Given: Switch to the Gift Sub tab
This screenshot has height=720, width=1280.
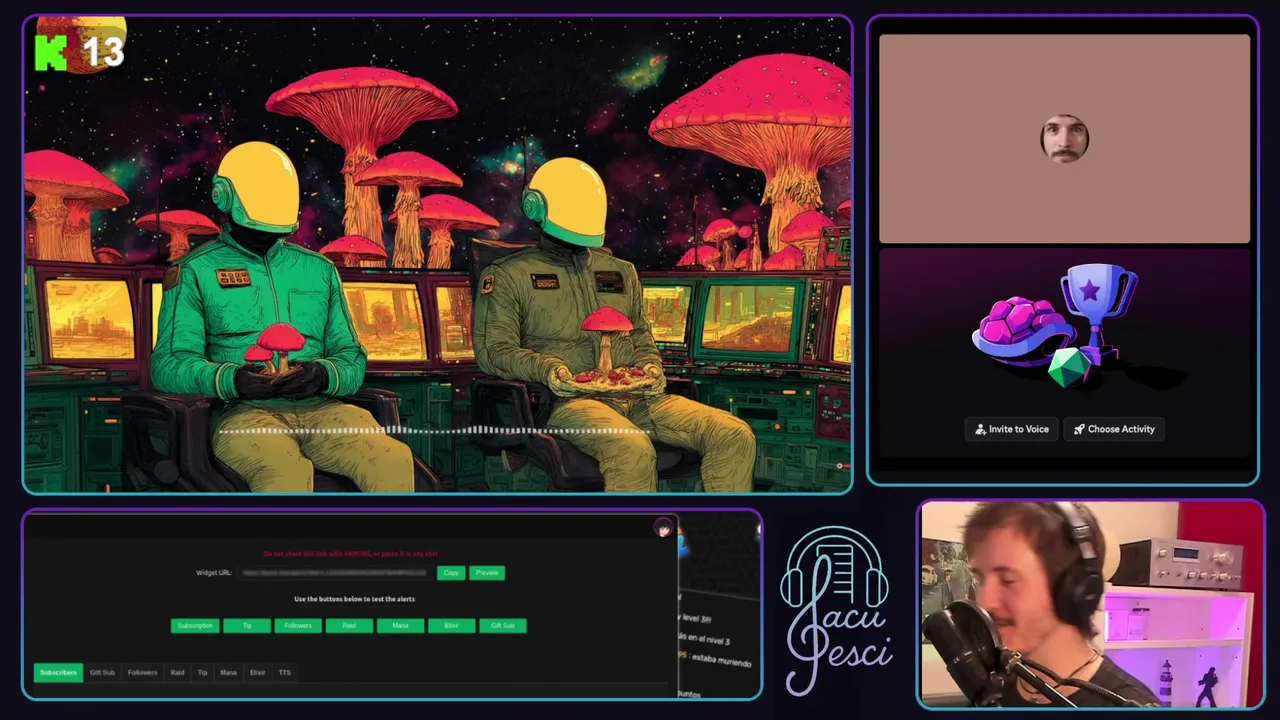Looking at the screenshot, I should [x=102, y=672].
